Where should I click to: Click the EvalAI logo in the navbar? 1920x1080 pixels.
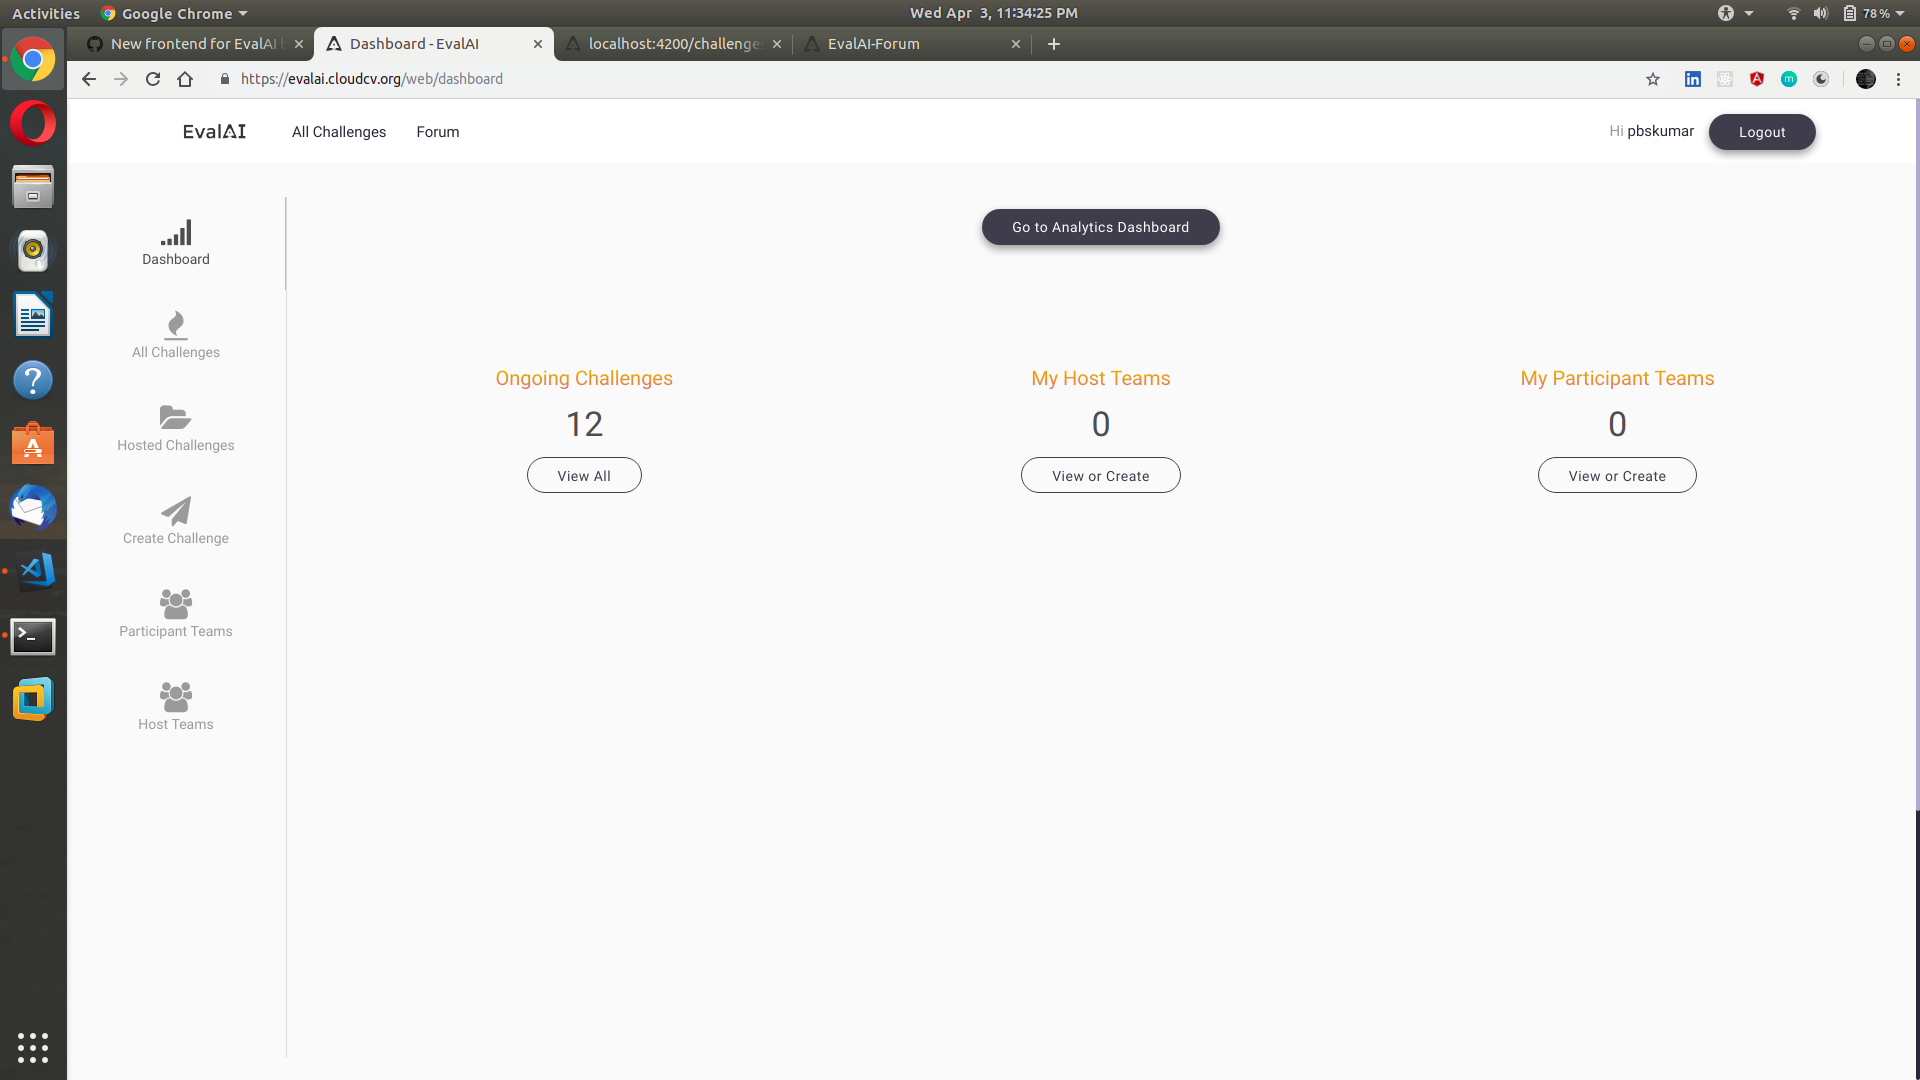point(213,131)
